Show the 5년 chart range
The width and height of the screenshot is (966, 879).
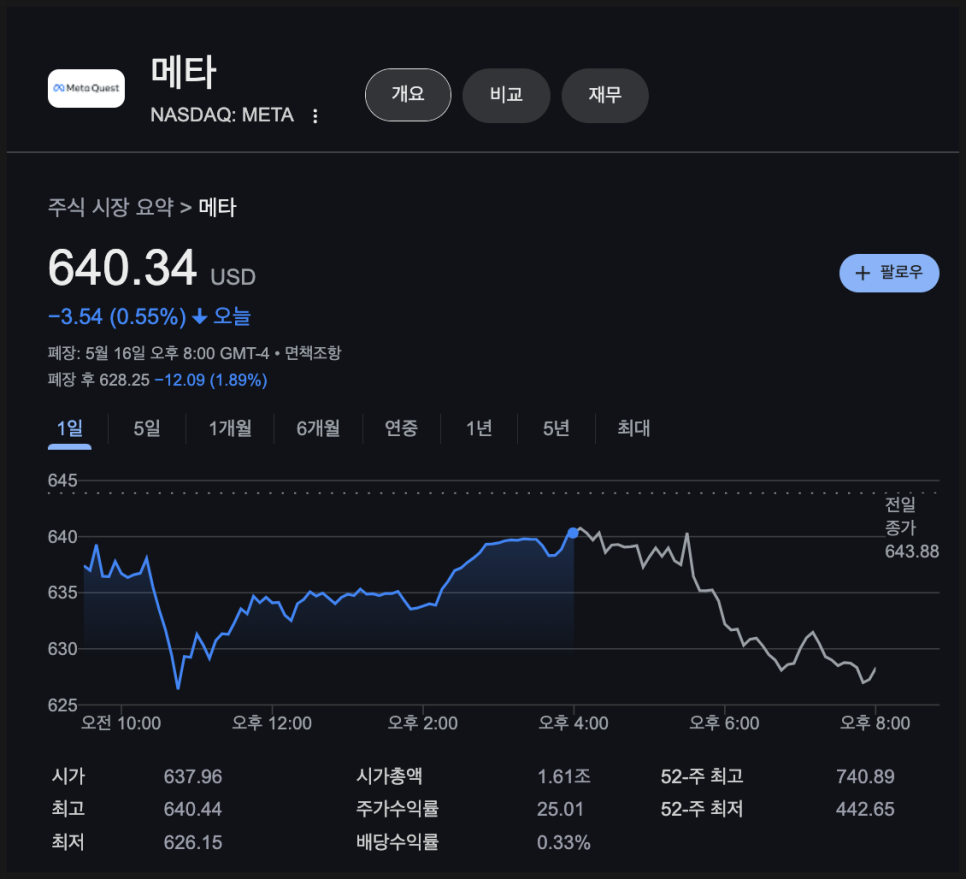[x=556, y=428]
